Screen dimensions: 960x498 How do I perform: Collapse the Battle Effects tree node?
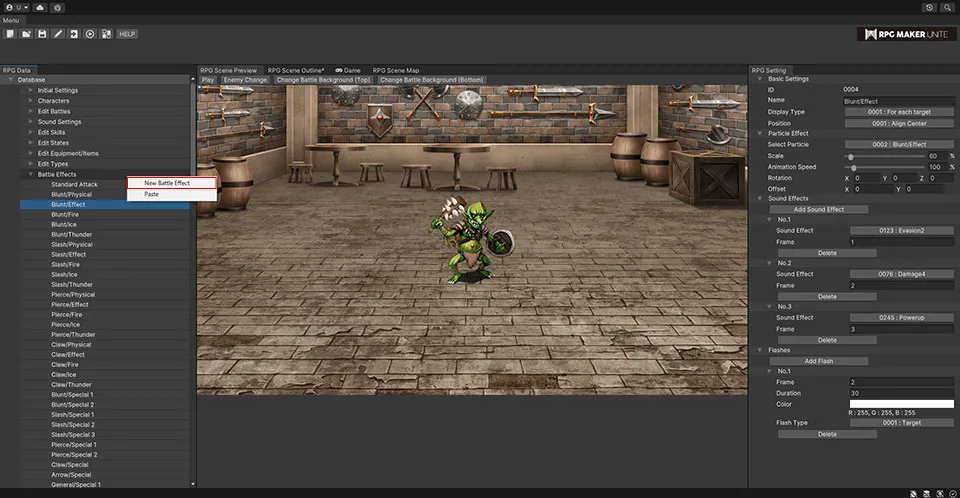(31, 174)
